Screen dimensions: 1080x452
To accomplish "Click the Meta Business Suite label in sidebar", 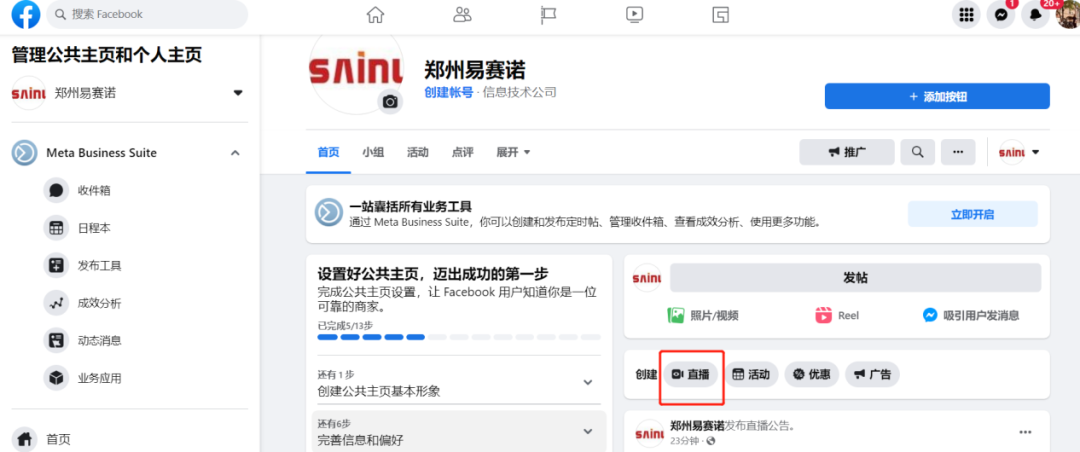I will click(101, 153).
